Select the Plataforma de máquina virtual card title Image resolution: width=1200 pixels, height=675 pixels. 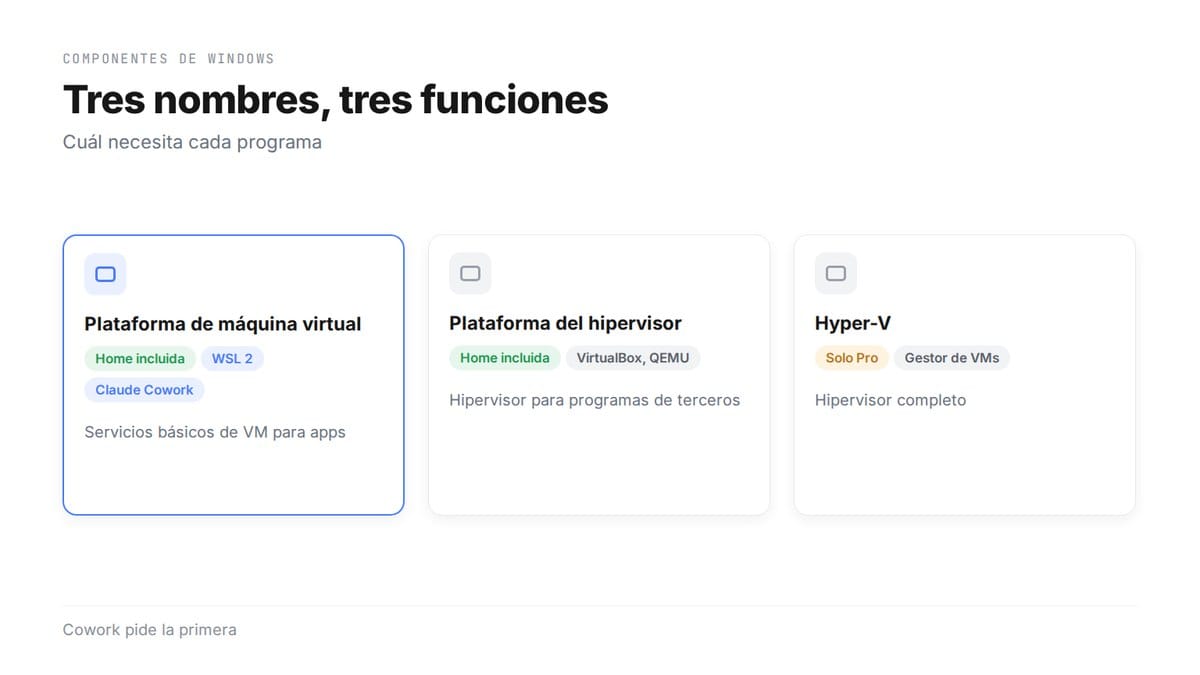click(x=223, y=324)
